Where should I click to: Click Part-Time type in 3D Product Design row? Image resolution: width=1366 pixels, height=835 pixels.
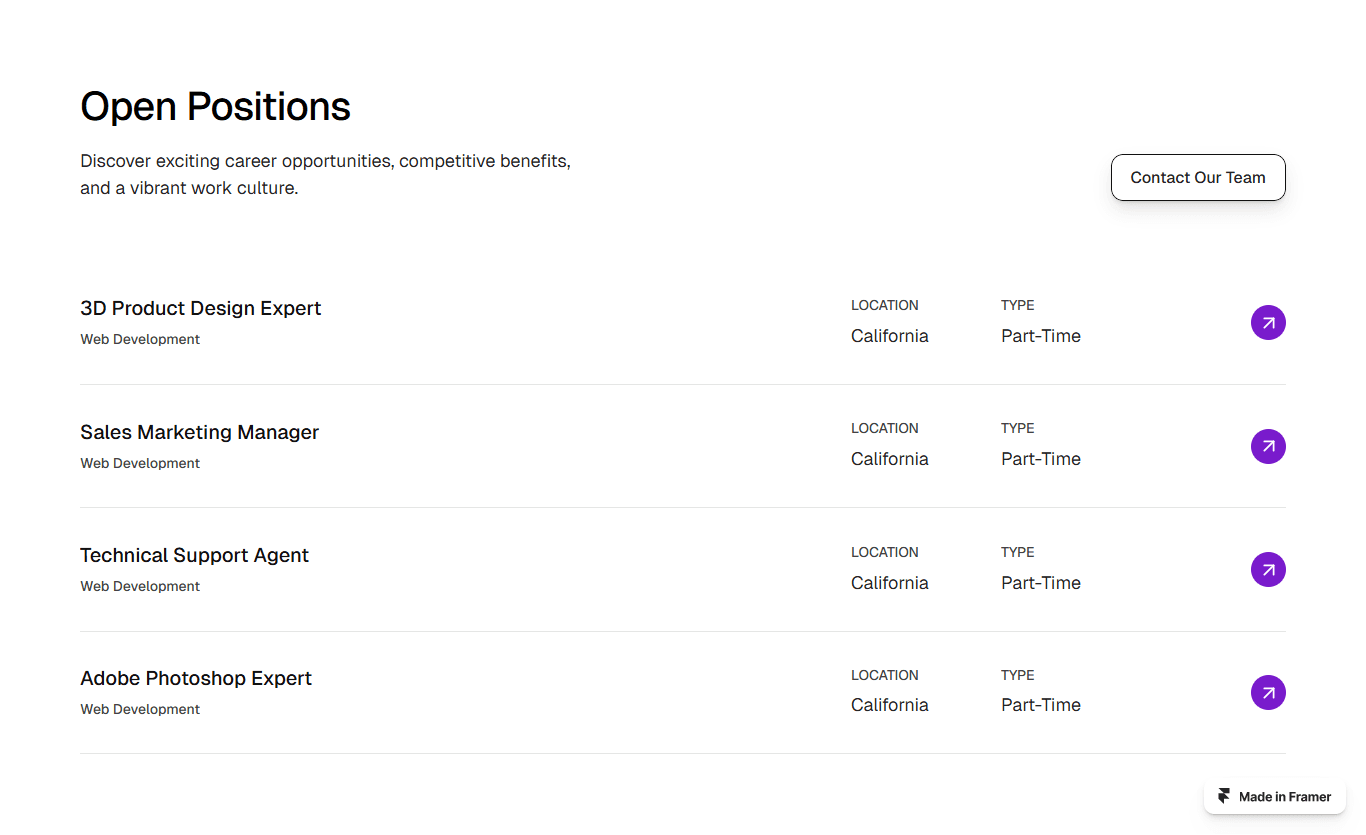pos(1041,336)
